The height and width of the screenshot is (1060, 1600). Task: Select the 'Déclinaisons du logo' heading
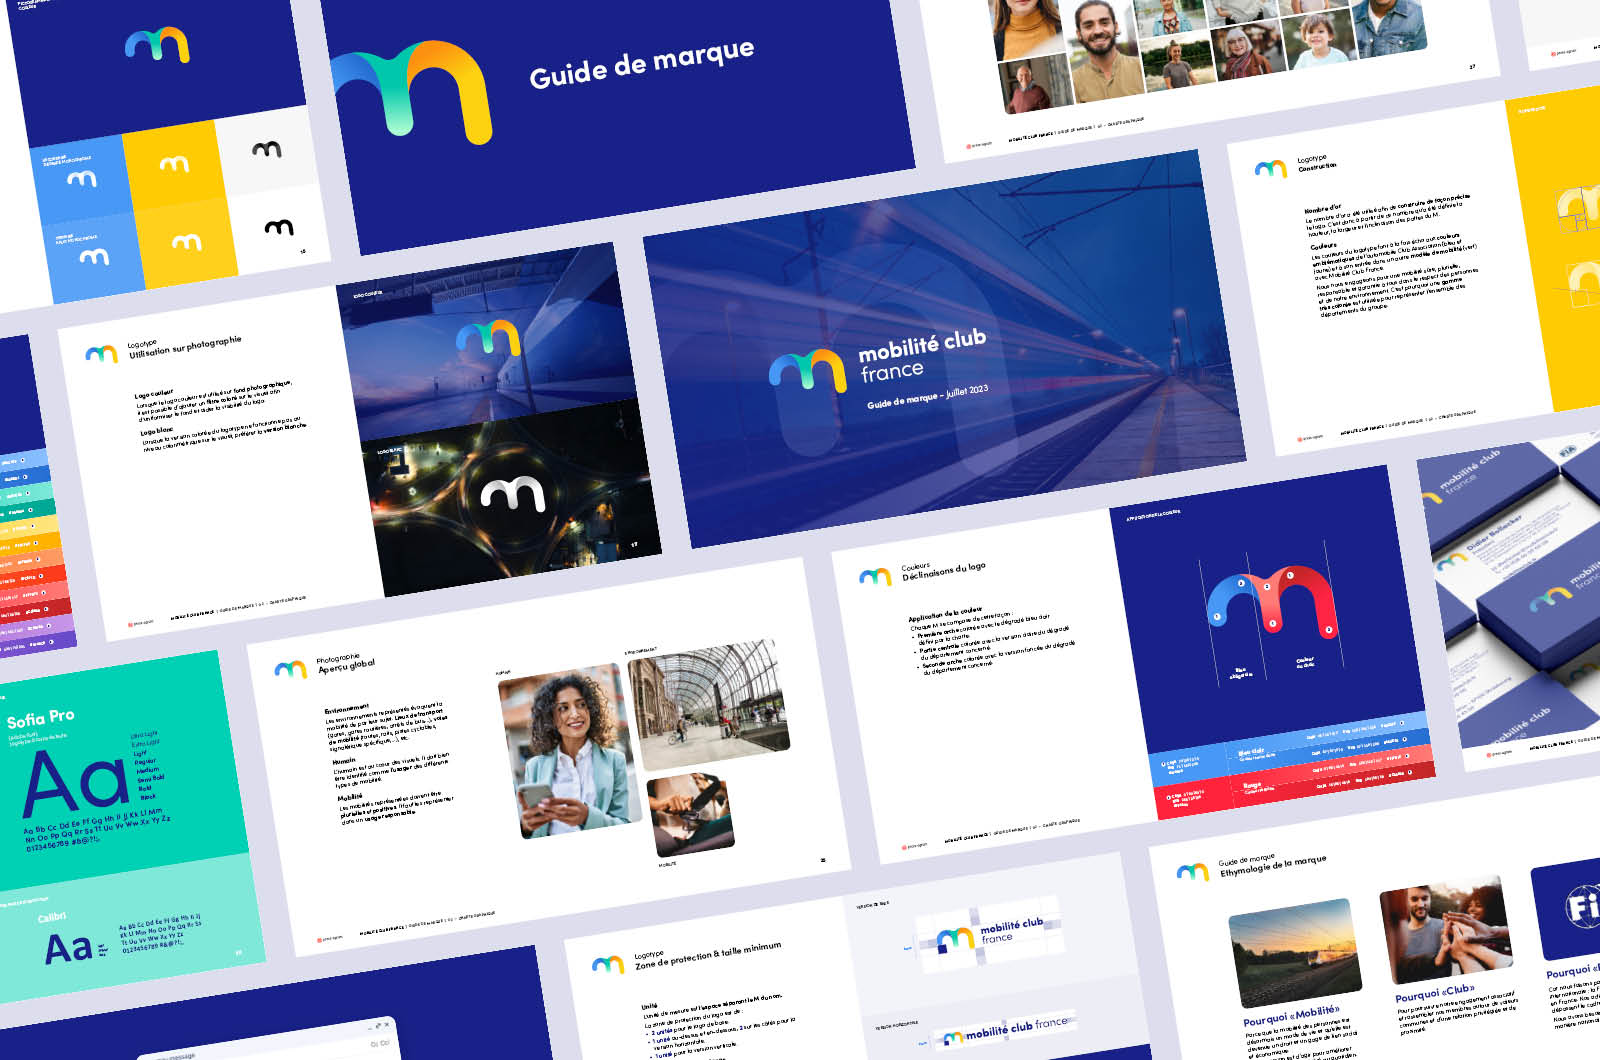click(x=944, y=571)
